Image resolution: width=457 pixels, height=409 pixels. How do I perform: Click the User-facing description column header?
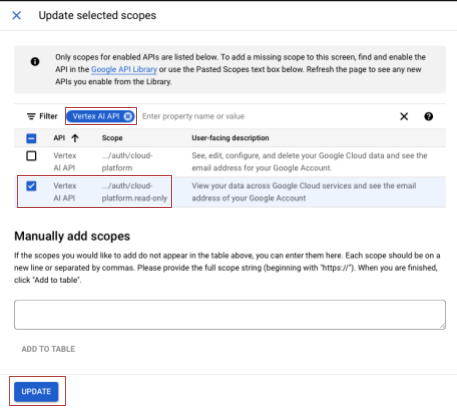(x=230, y=138)
